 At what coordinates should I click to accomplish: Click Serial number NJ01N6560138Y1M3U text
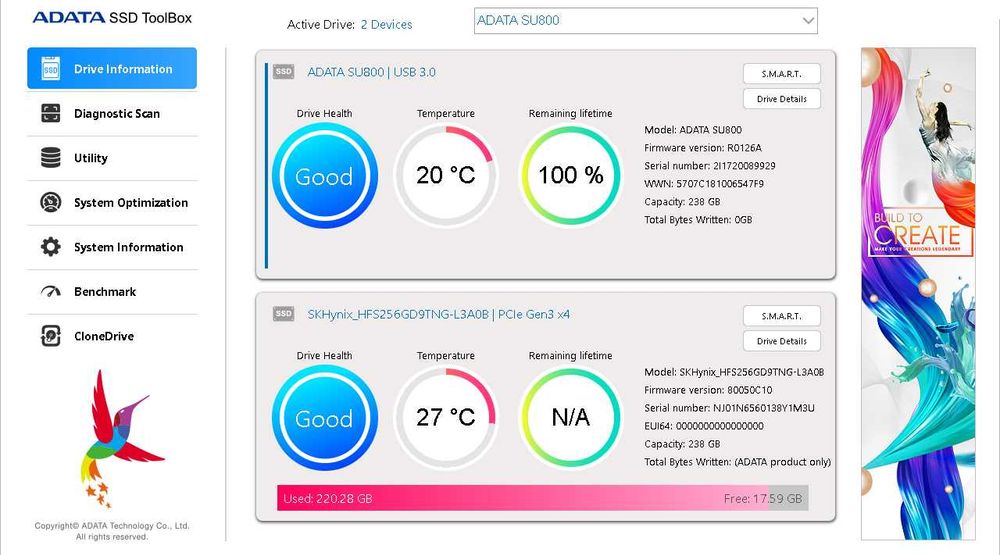pos(730,408)
